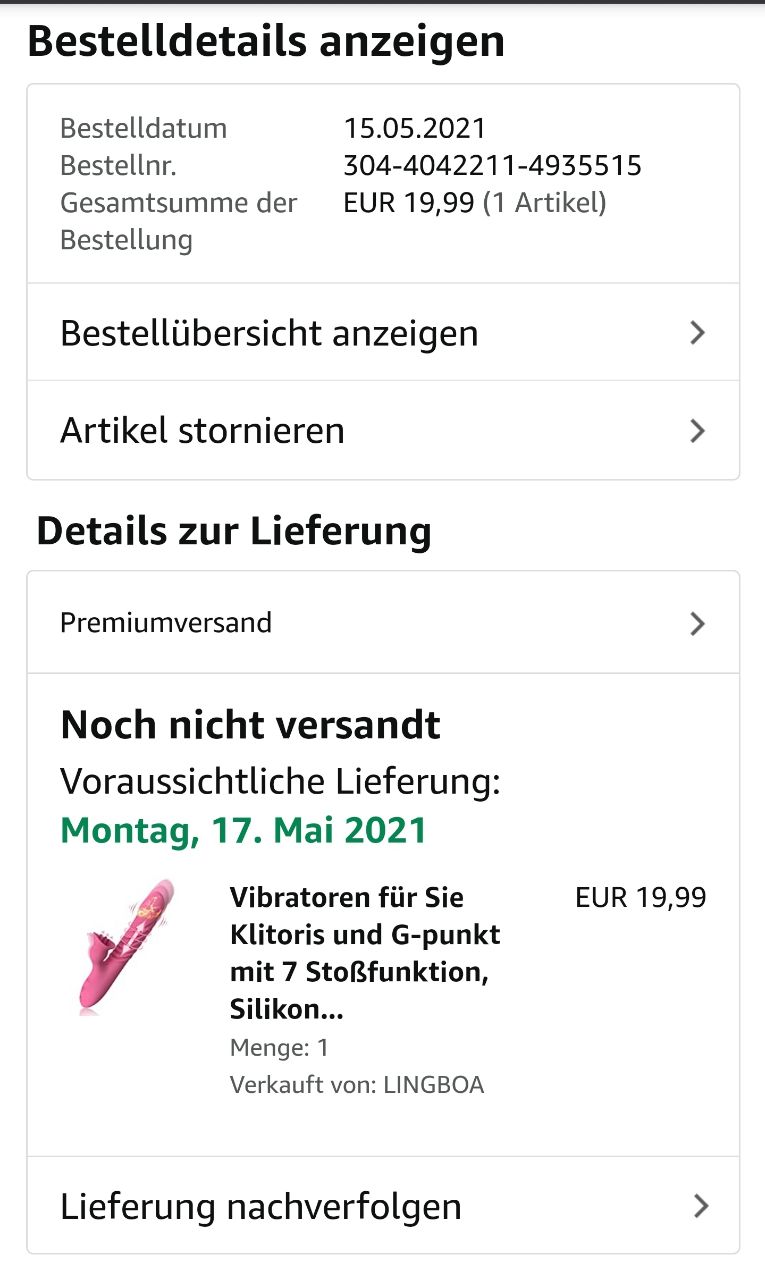Screen dimensions: 765x1280
Task: Open the Premiumversand shipping label
Action: tap(166, 623)
